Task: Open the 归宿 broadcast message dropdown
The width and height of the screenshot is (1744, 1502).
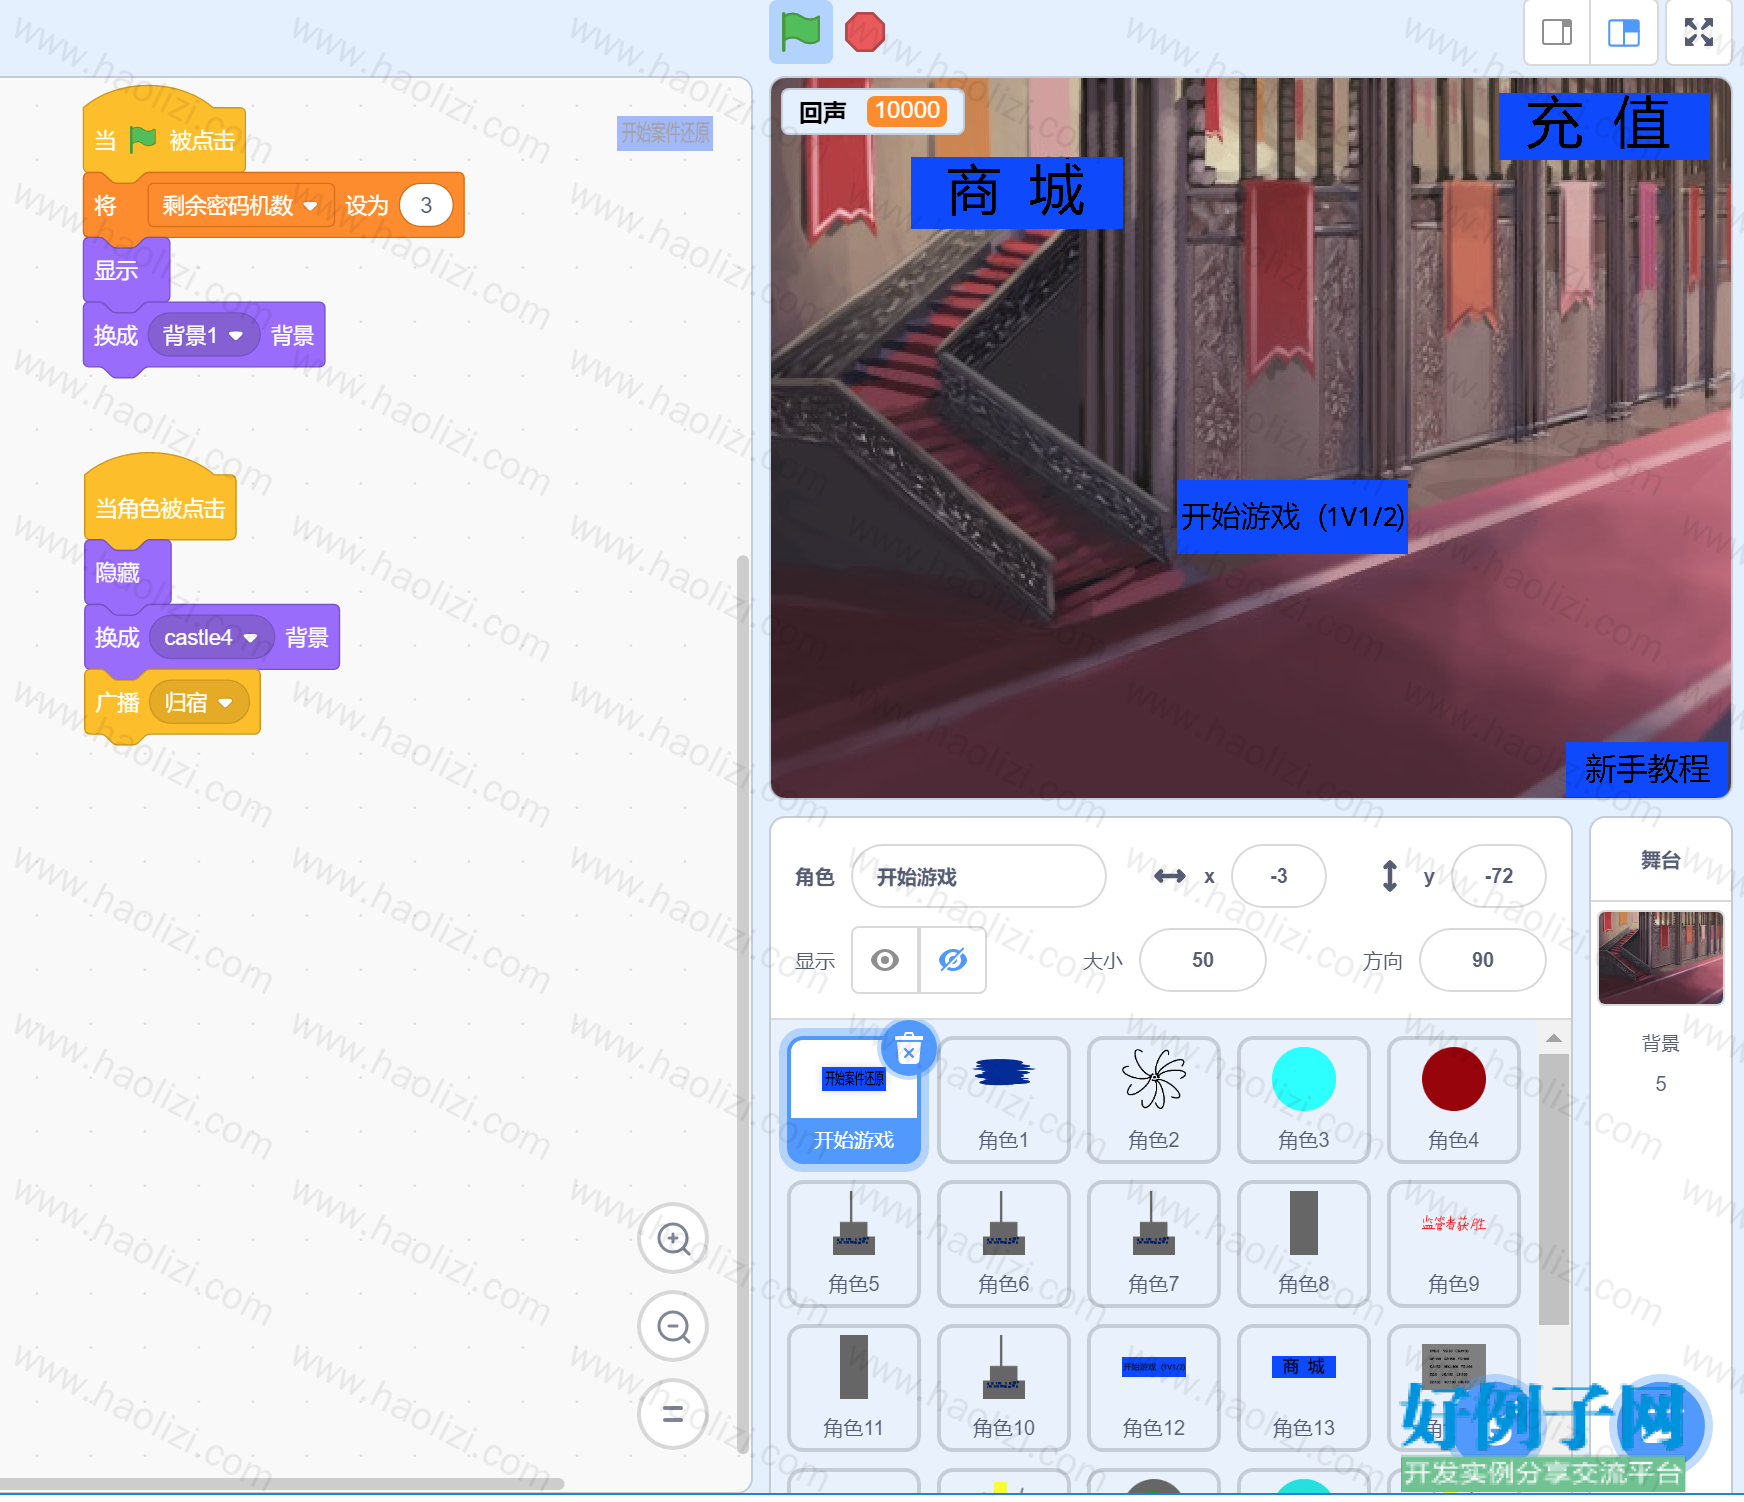Action: point(199,703)
